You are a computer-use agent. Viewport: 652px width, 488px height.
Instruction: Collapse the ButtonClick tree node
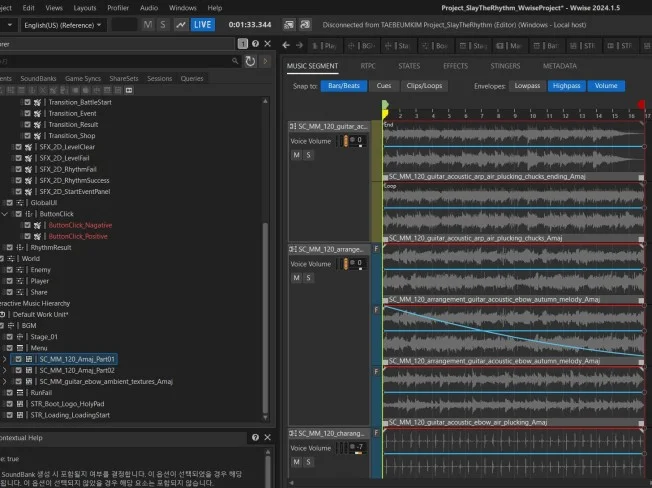[5, 214]
